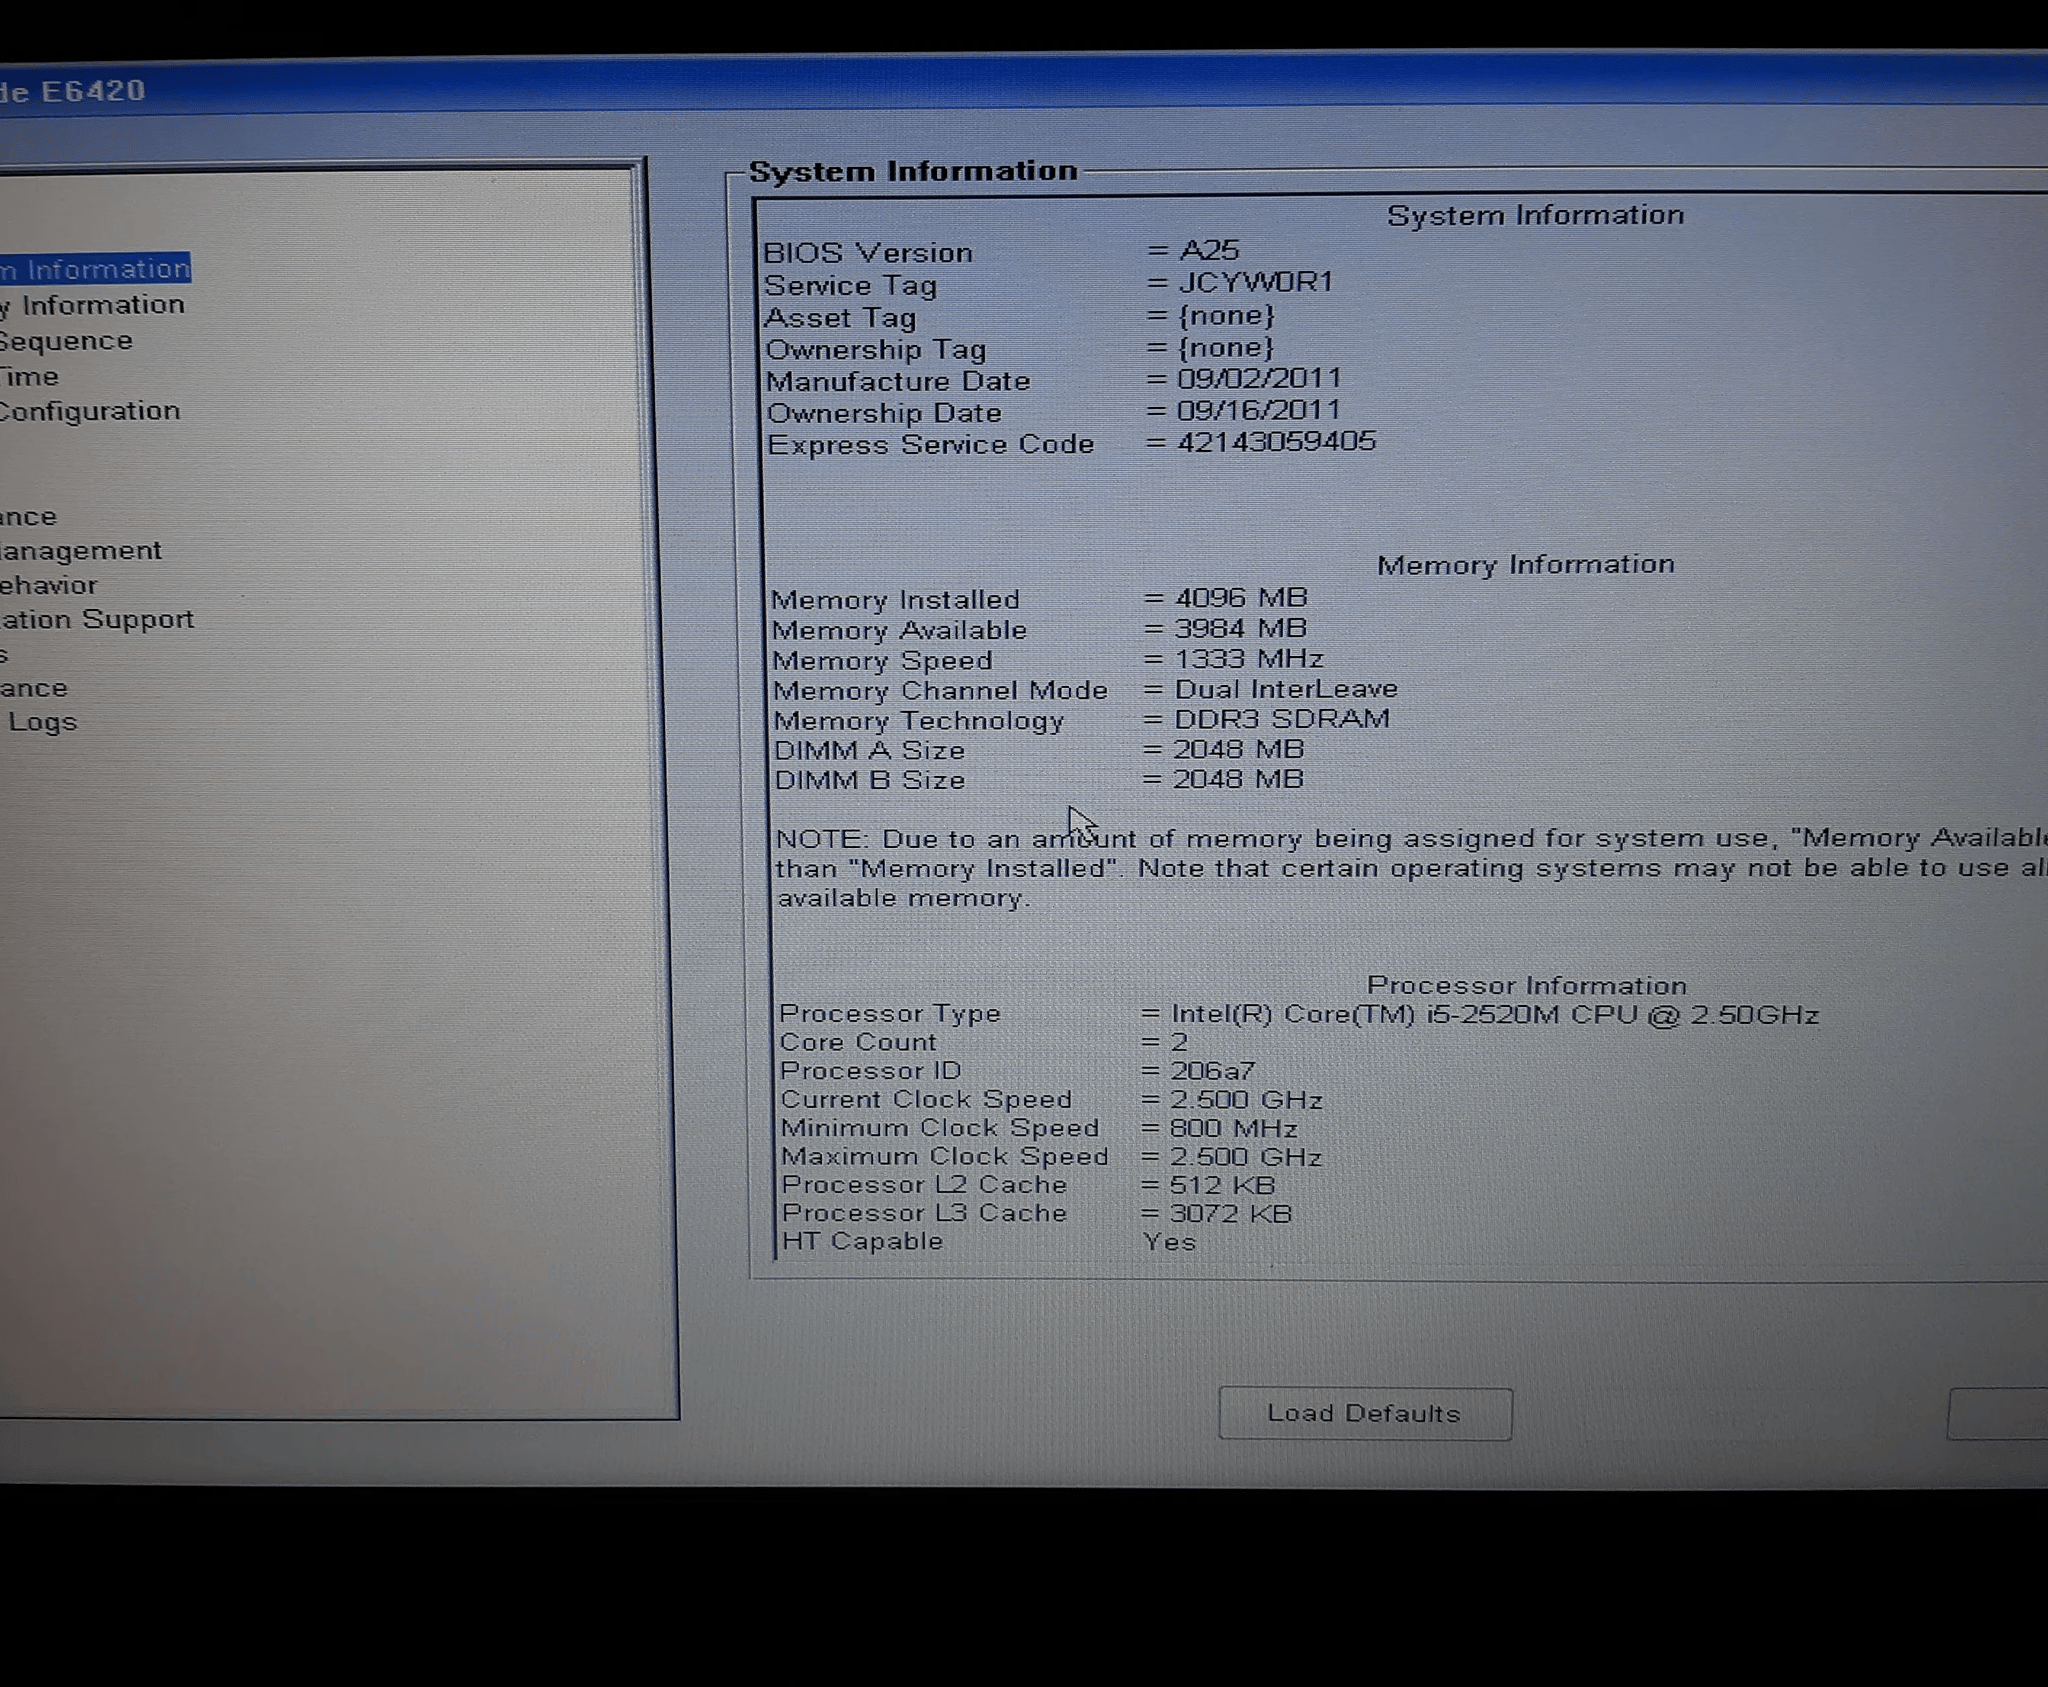Screen dimensions: 2048x1687
Task: Open the Boot Sequence tree item
Action: click(x=66, y=341)
